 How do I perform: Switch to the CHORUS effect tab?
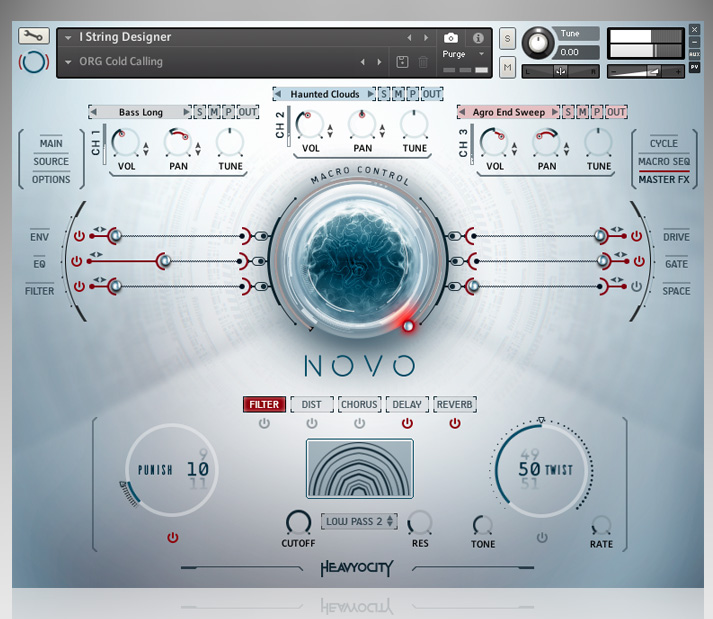(x=359, y=404)
